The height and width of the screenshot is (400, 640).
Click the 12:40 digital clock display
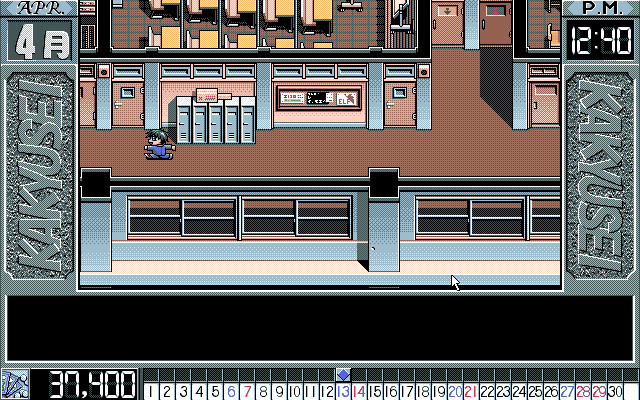coord(600,41)
